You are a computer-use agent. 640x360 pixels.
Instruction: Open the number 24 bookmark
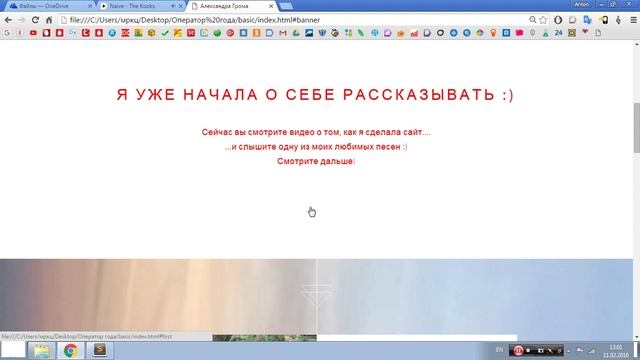click(x=558, y=33)
